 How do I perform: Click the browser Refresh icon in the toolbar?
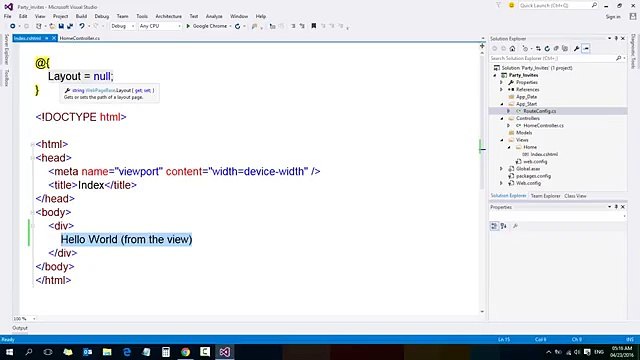238,26
